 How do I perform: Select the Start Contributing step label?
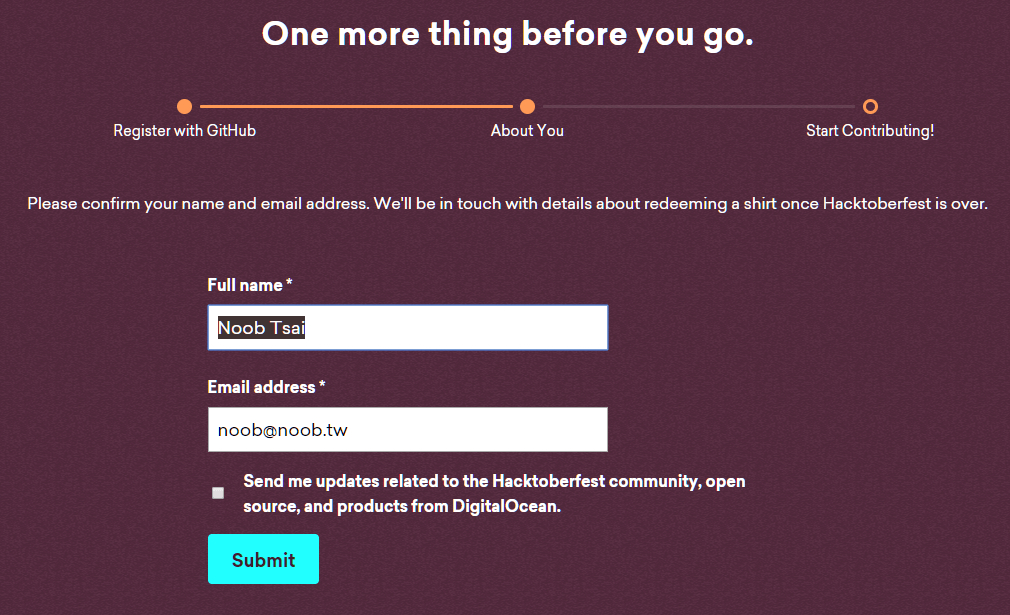[869, 130]
